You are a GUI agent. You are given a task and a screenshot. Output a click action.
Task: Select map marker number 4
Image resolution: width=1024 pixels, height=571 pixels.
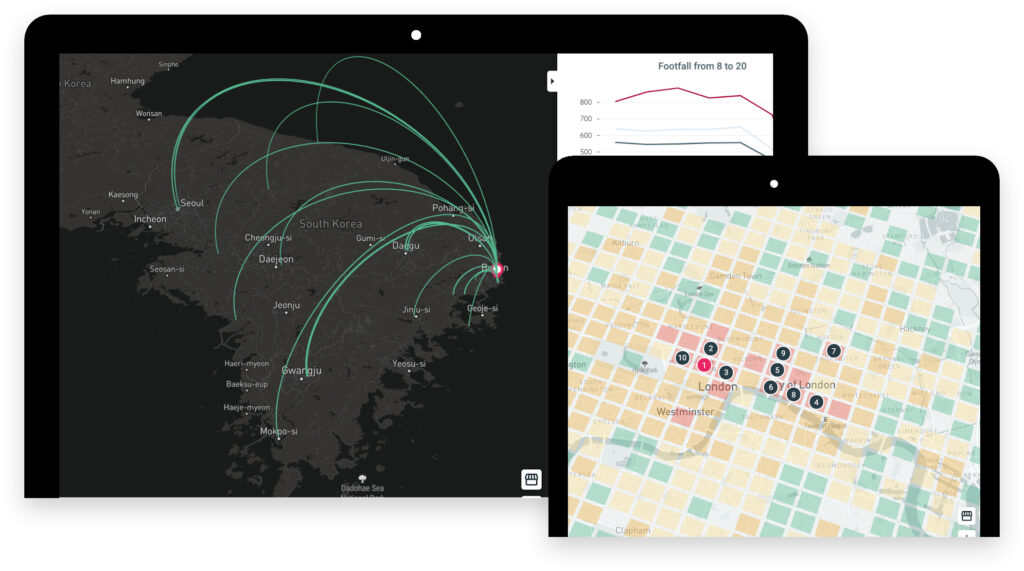[817, 402]
